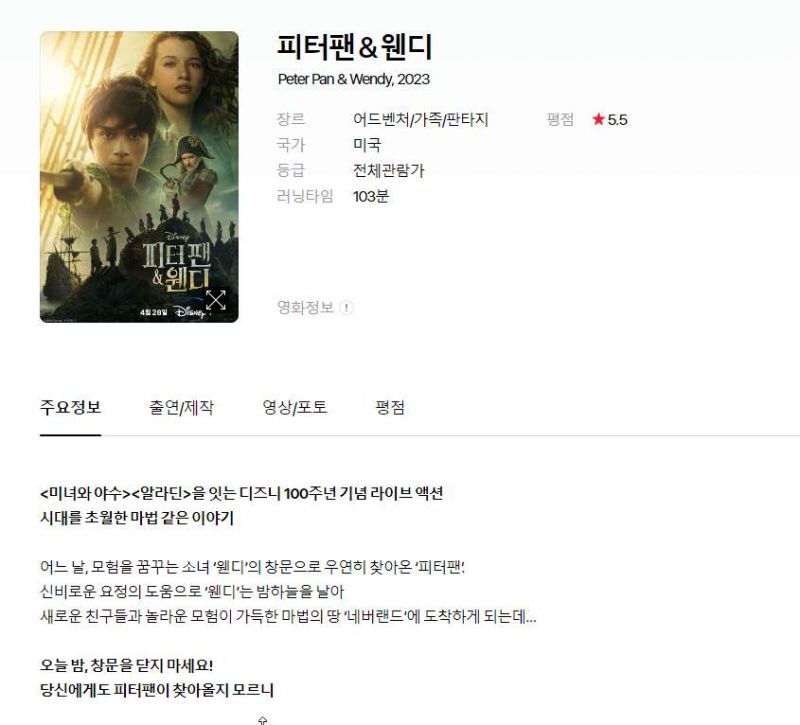The image size is (800, 725).
Task: Click the country value 미국
Action: point(367,145)
